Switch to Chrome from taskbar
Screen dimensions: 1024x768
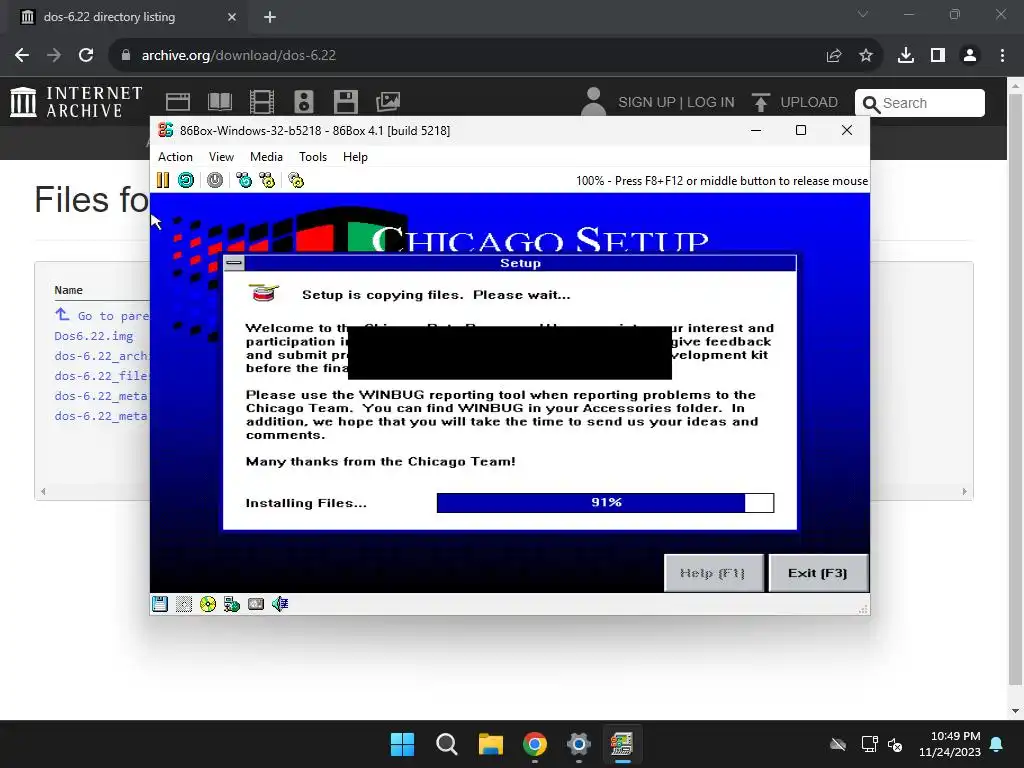[535, 744]
